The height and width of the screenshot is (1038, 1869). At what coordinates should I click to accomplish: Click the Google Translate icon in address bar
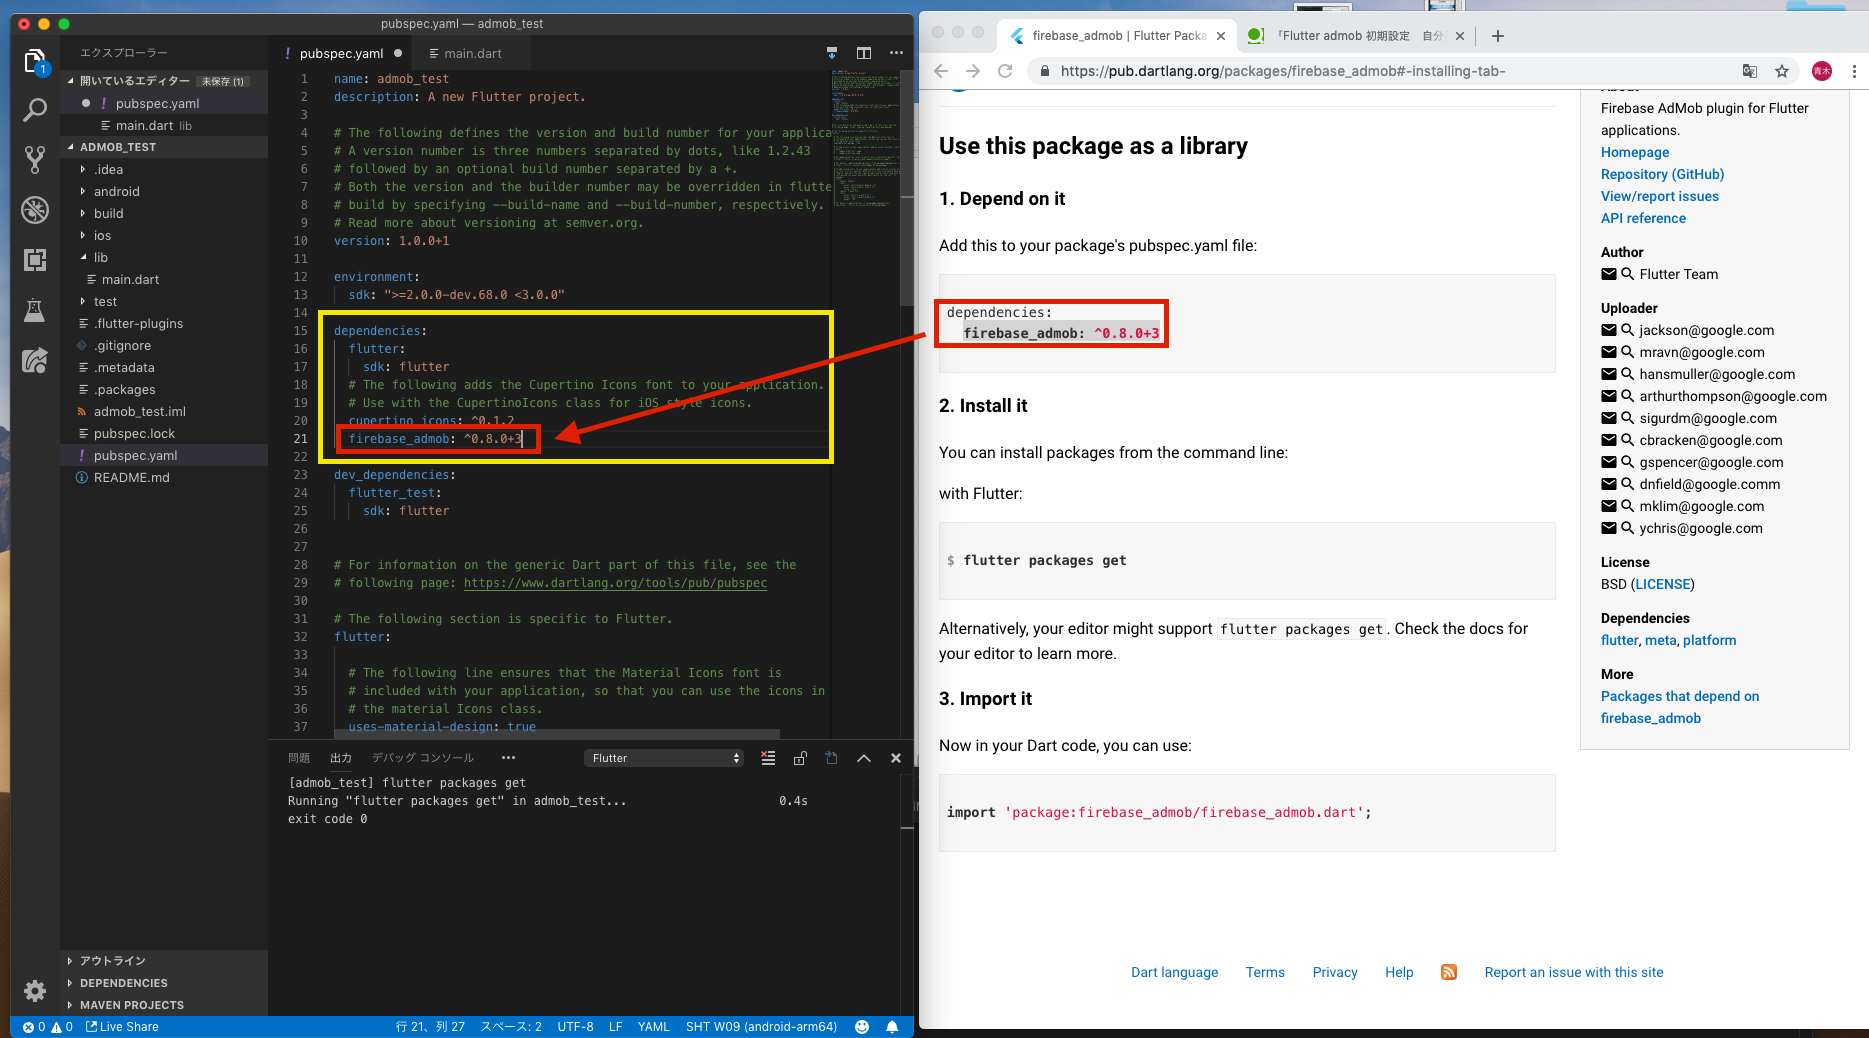pyautogui.click(x=1750, y=71)
